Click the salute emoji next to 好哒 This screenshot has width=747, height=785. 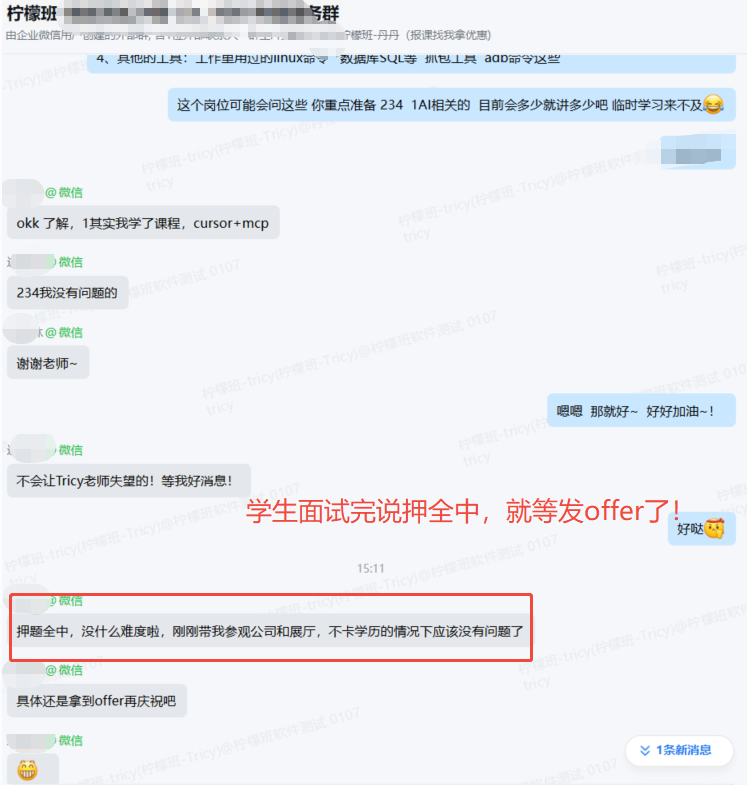(x=714, y=529)
